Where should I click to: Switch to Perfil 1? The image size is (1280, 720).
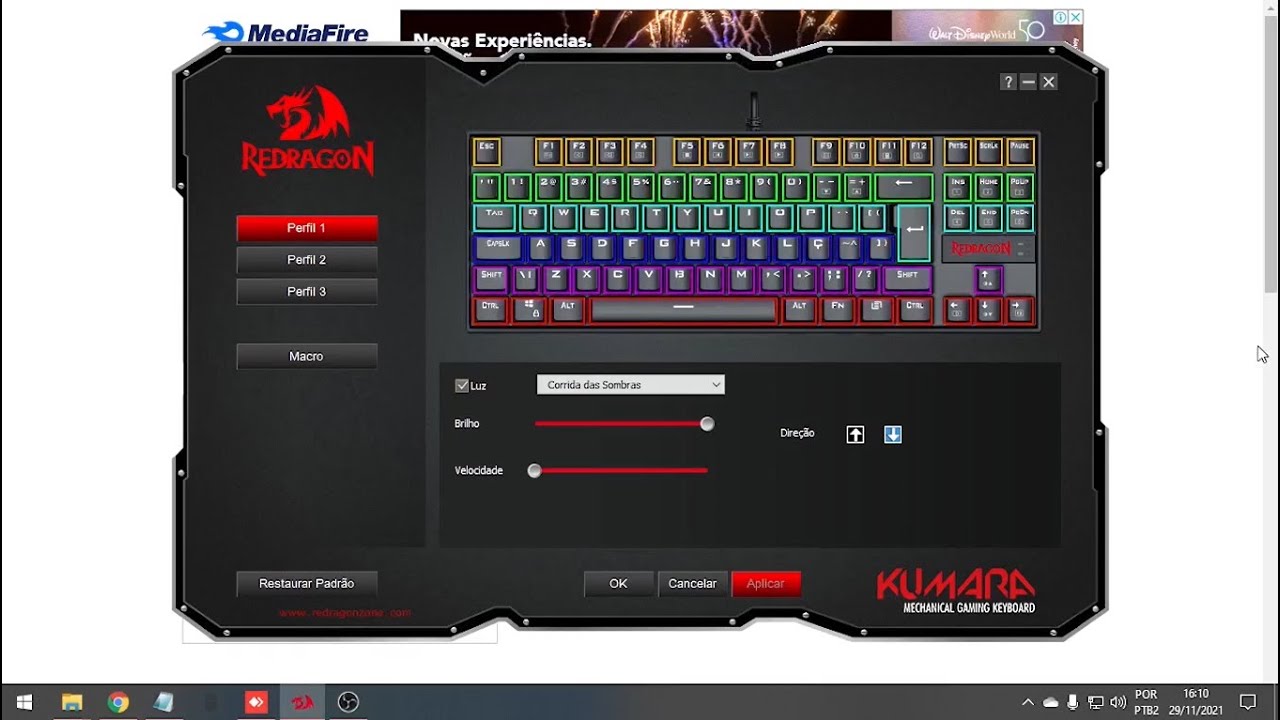point(307,228)
